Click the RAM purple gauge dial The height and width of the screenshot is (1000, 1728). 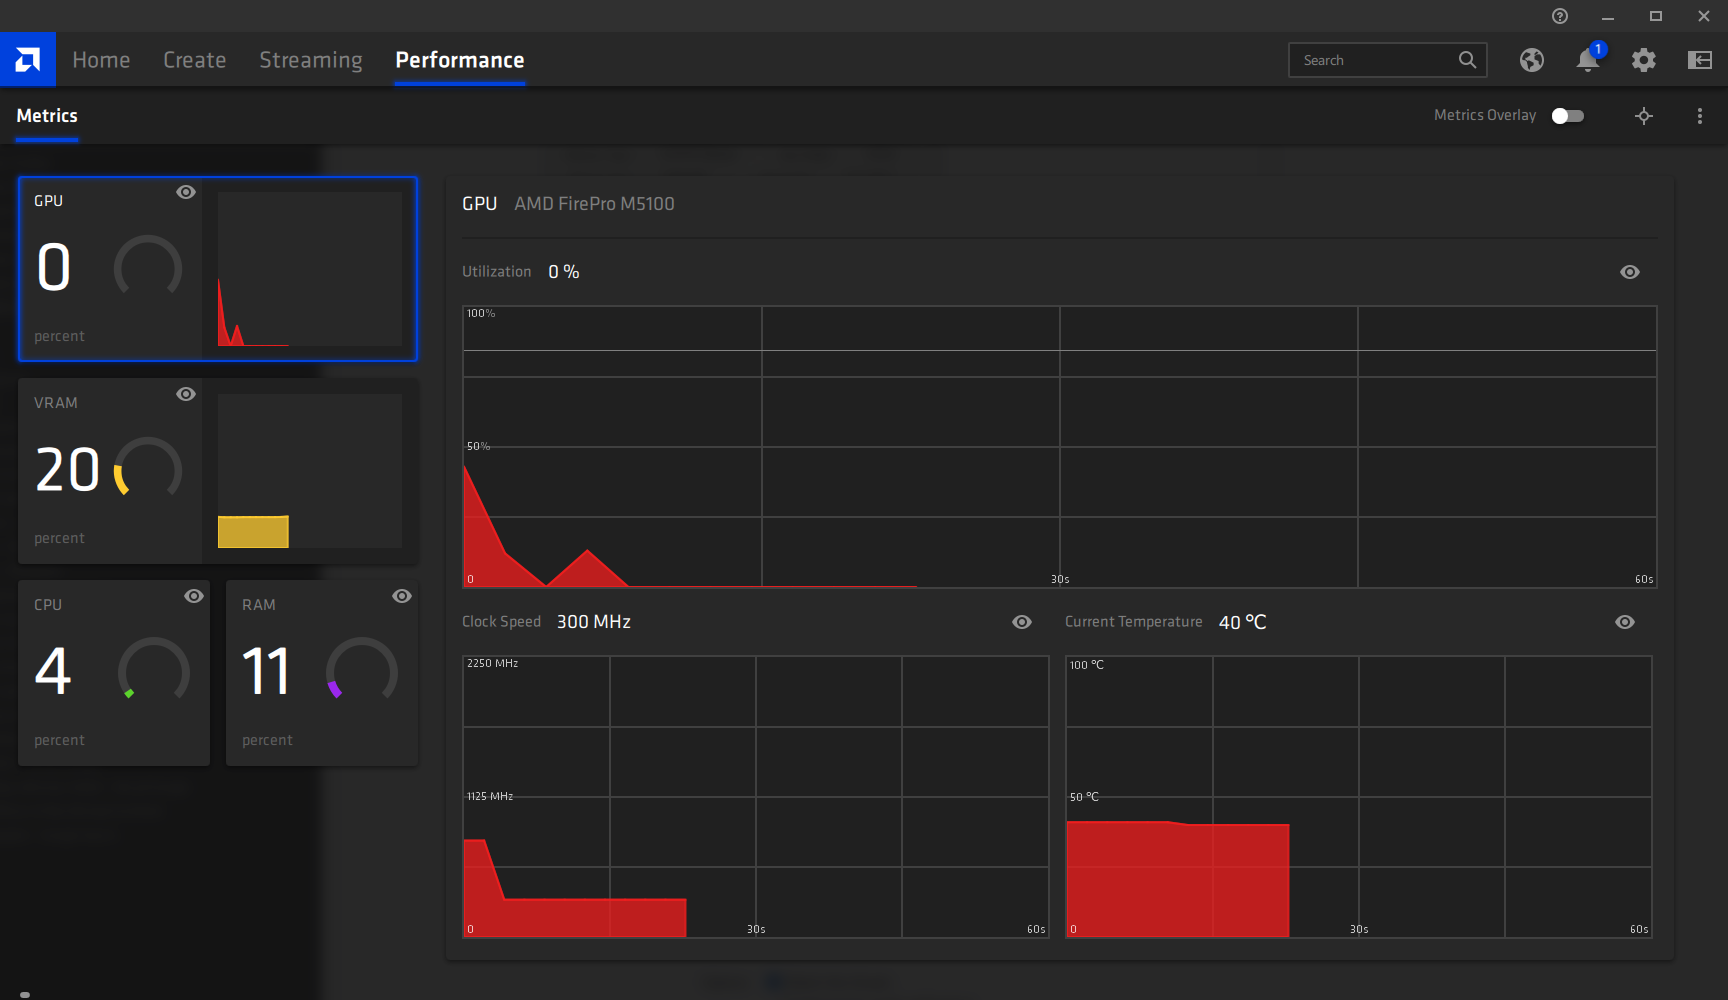362,670
